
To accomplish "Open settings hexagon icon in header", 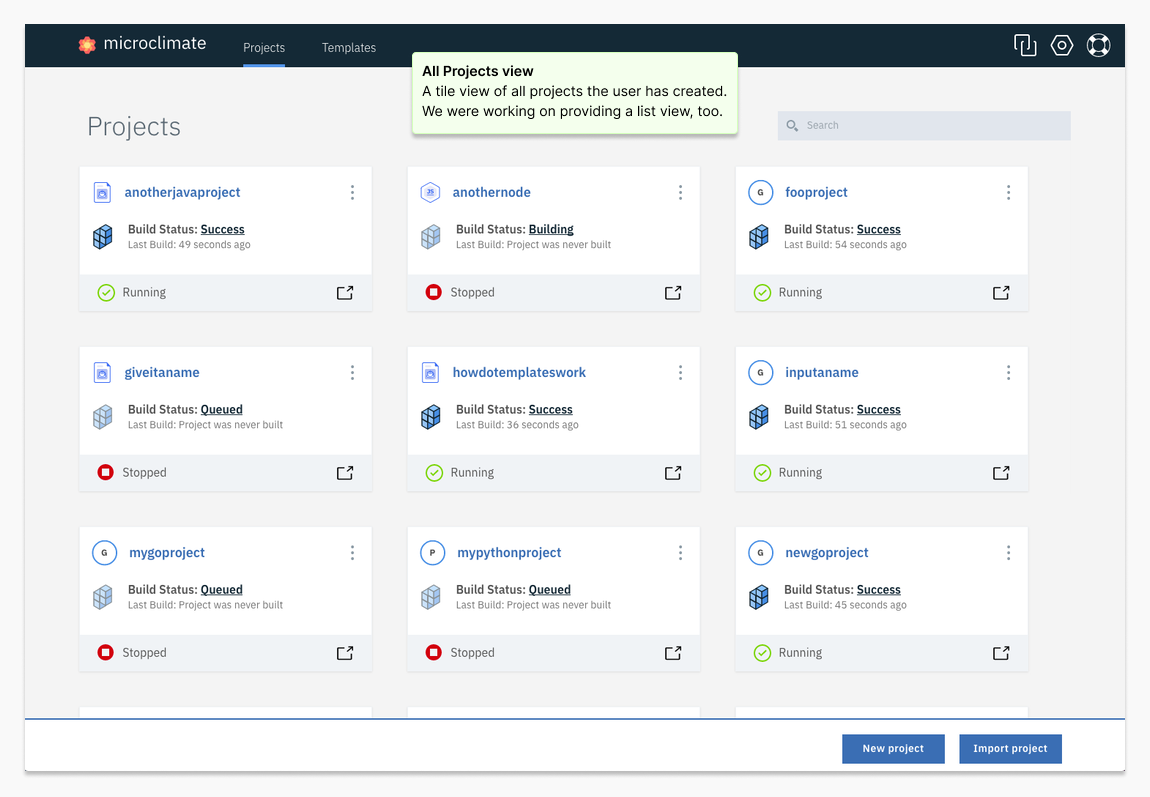I will coord(1062,45).
